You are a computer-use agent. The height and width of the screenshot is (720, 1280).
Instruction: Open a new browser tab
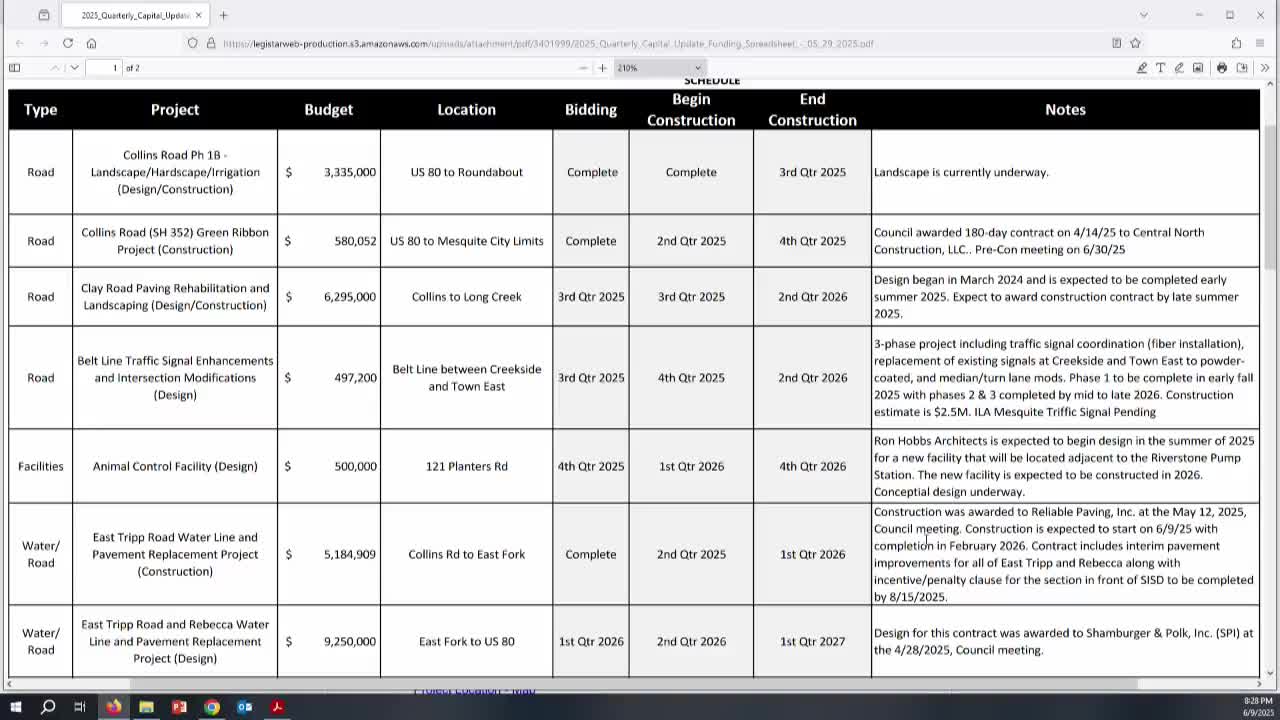tap(223, 15)
